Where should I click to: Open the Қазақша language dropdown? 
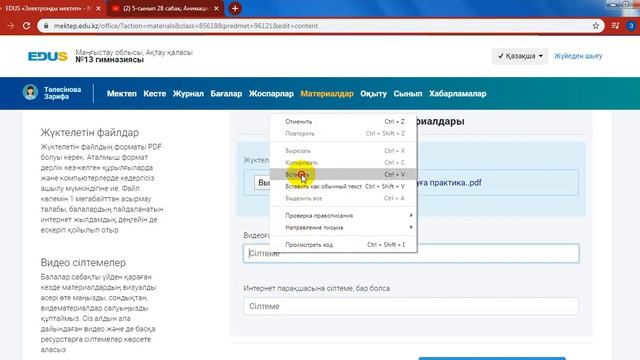coord(520,56)
